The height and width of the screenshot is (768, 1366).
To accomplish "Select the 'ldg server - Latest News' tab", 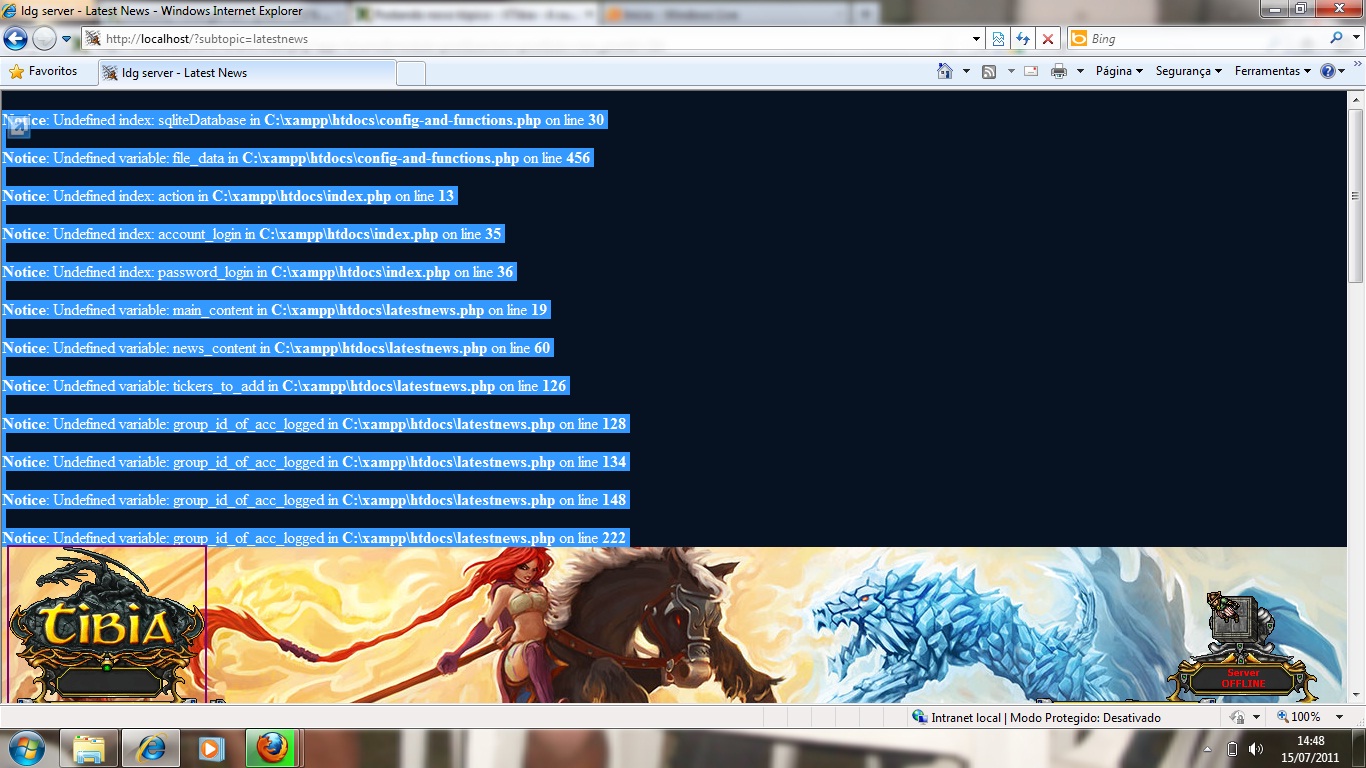I will click(x=247, y=73).
